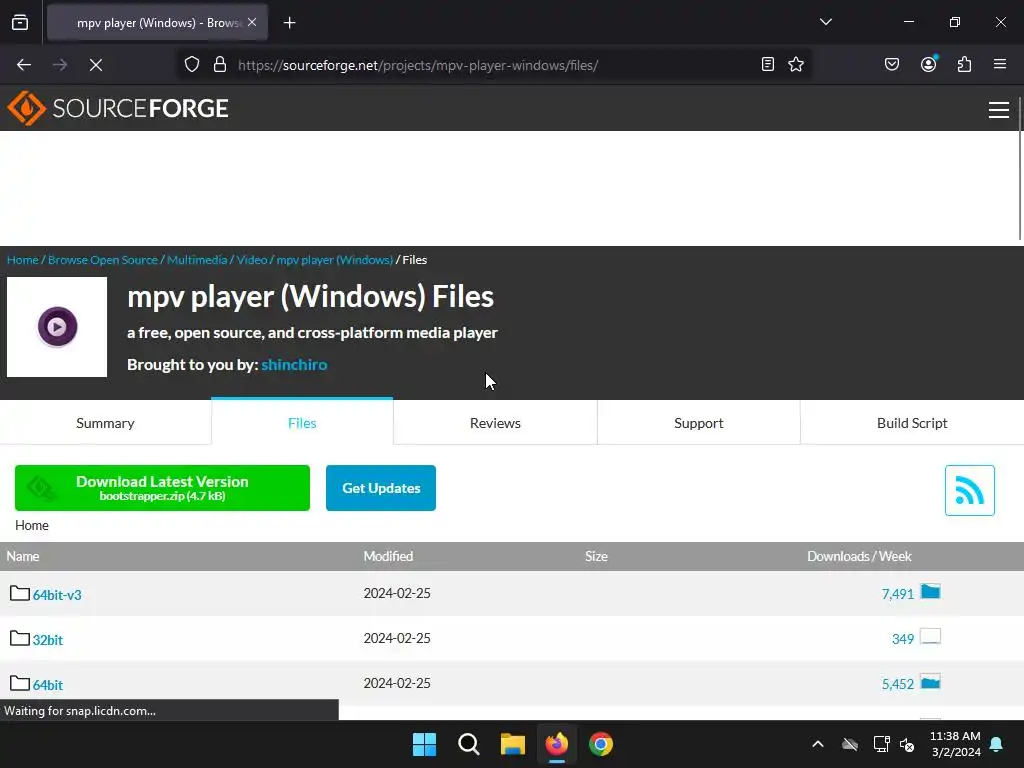
Task: Open the SourceForge hamburger menu
Action: (x=999, y=110)
